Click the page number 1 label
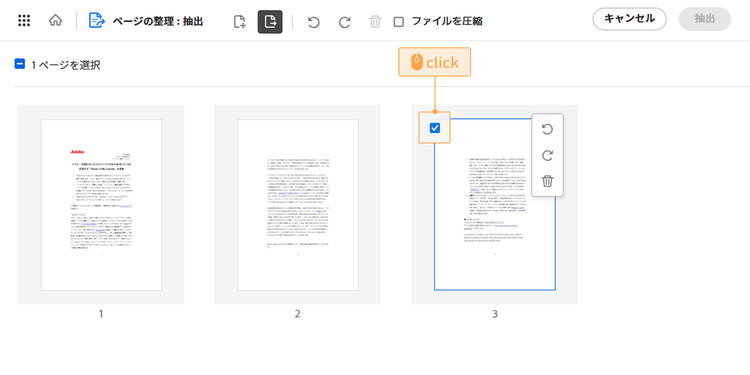 (101, 314)
